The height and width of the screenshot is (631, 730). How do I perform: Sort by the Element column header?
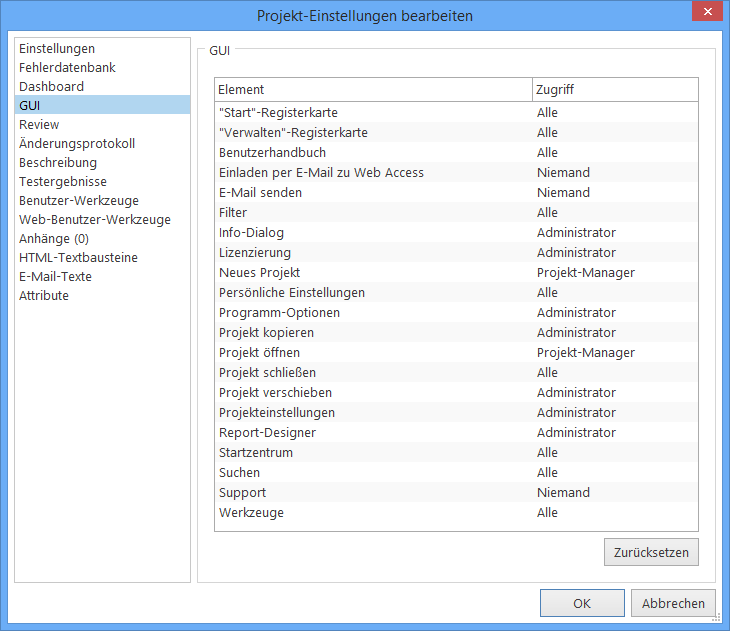point(373,89)
